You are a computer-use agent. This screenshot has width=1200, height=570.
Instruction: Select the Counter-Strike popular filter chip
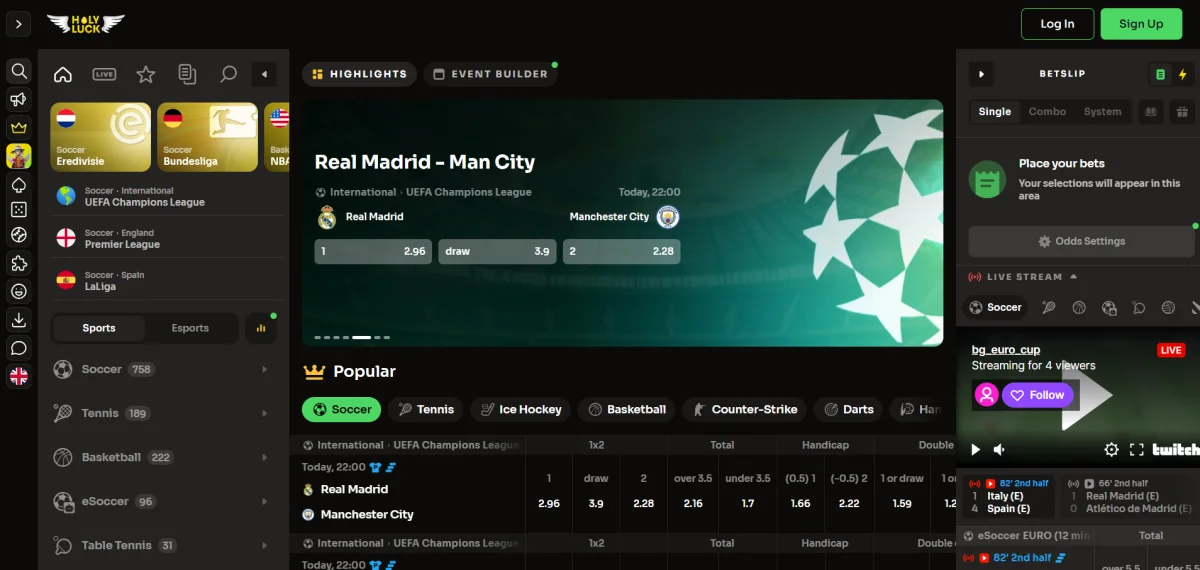point(745,409)
